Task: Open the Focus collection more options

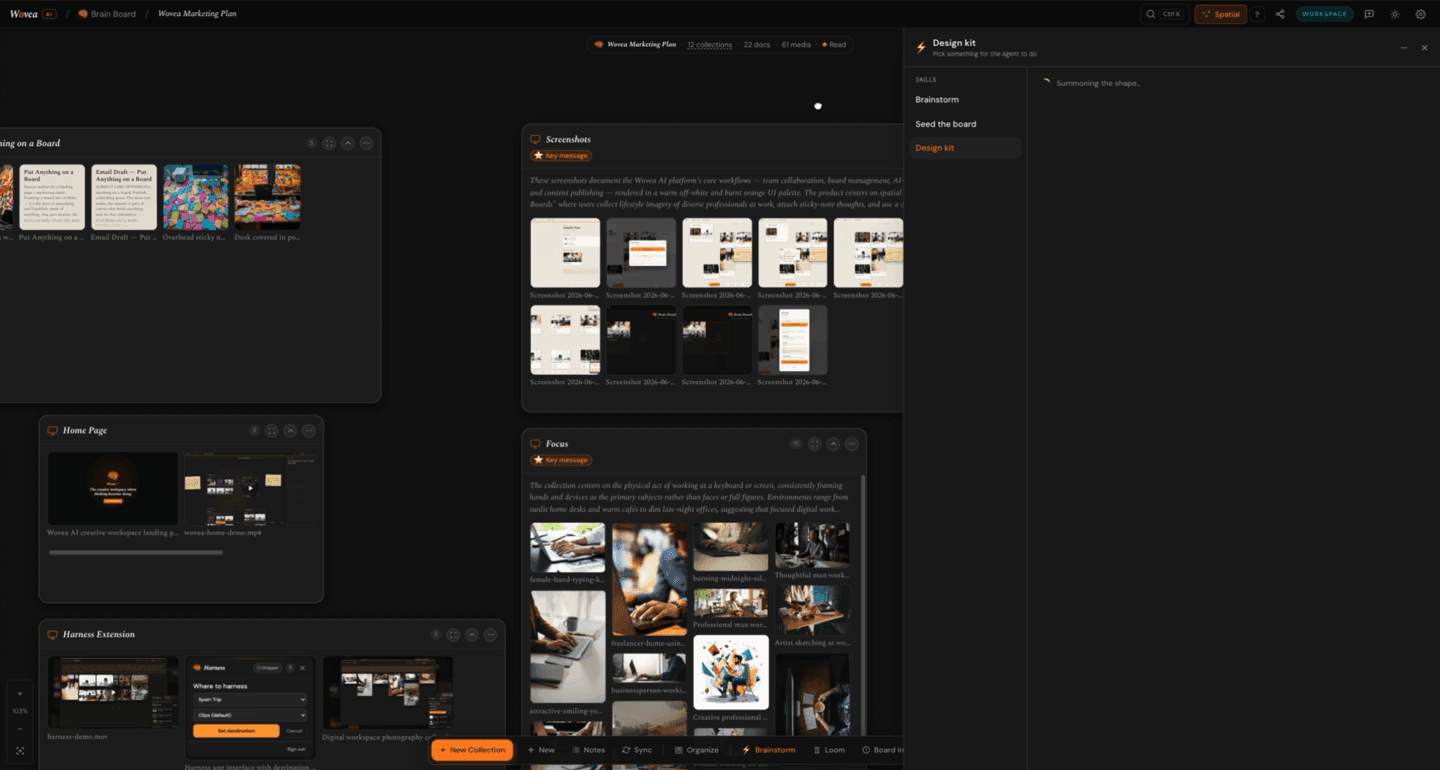Action: tap(852, 444)
